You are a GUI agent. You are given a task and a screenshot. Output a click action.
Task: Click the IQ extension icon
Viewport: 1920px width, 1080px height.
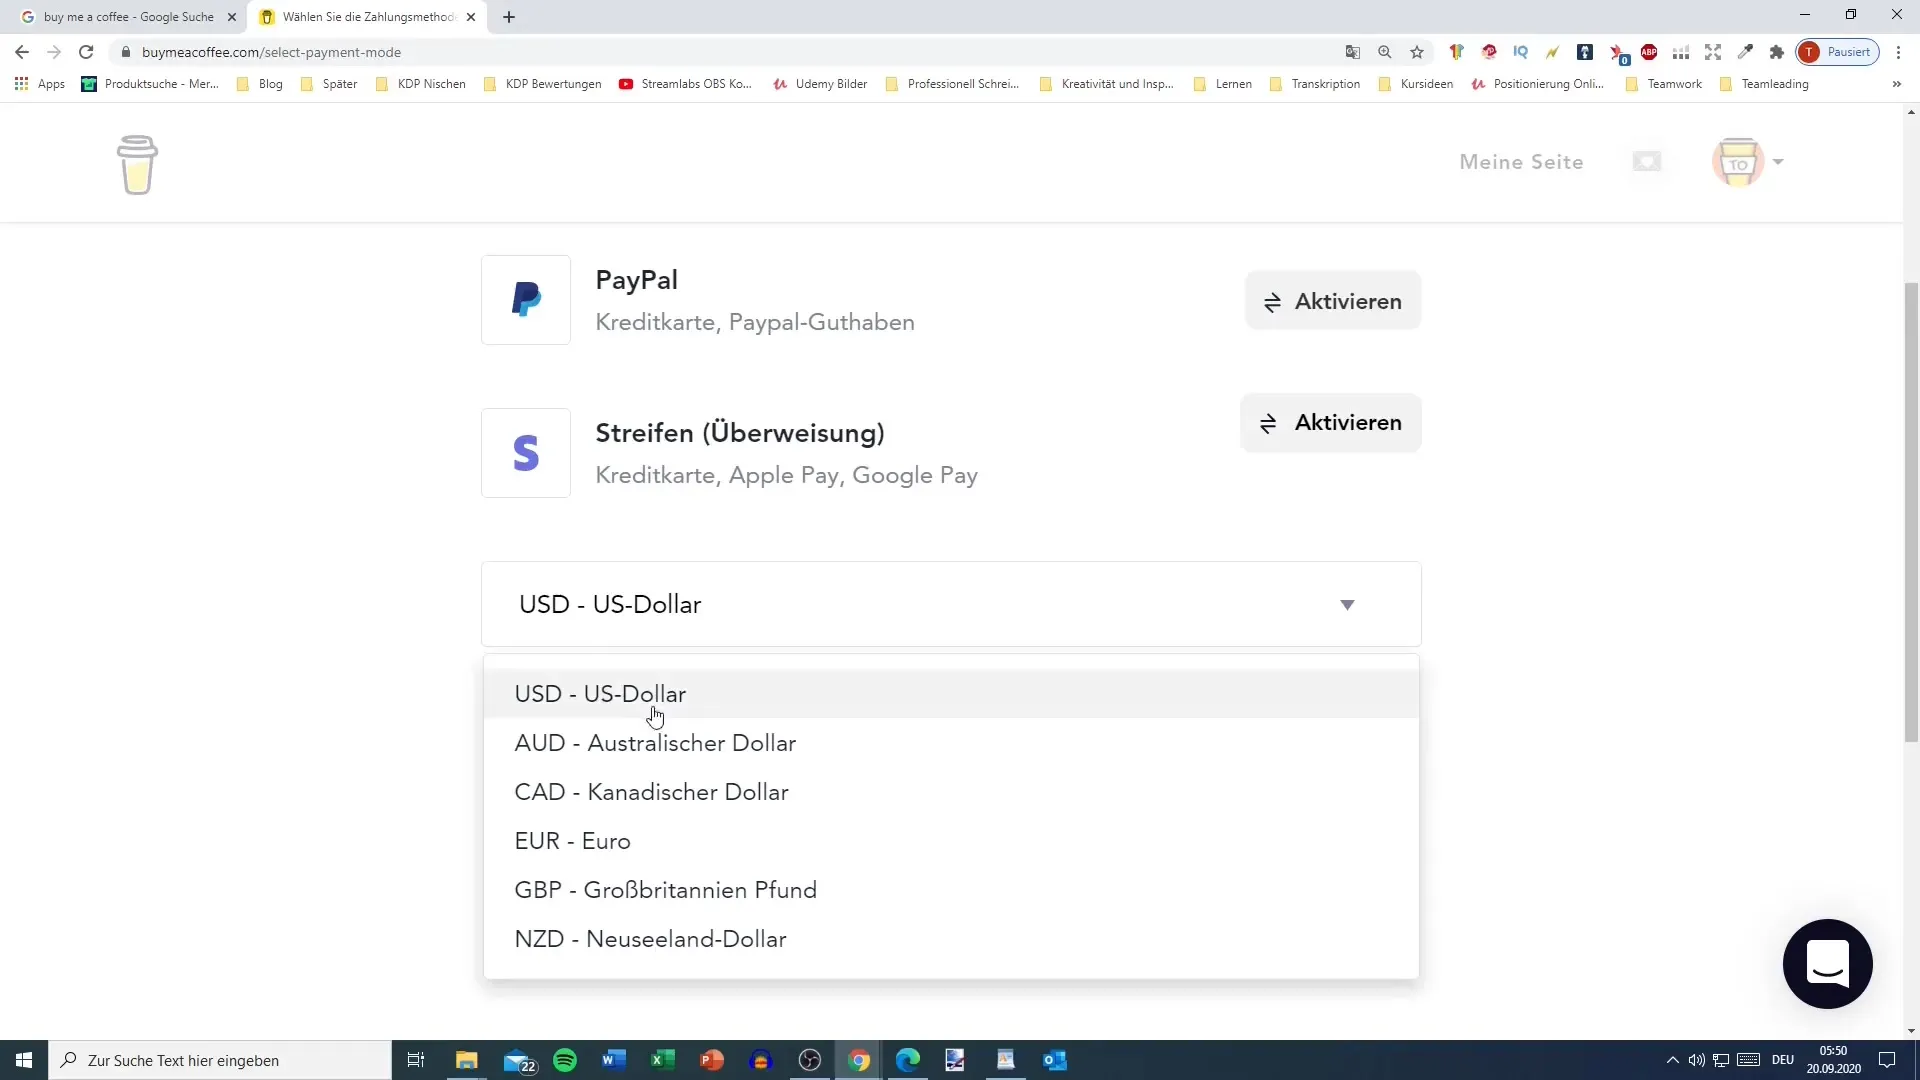[x=1521, y=52]
